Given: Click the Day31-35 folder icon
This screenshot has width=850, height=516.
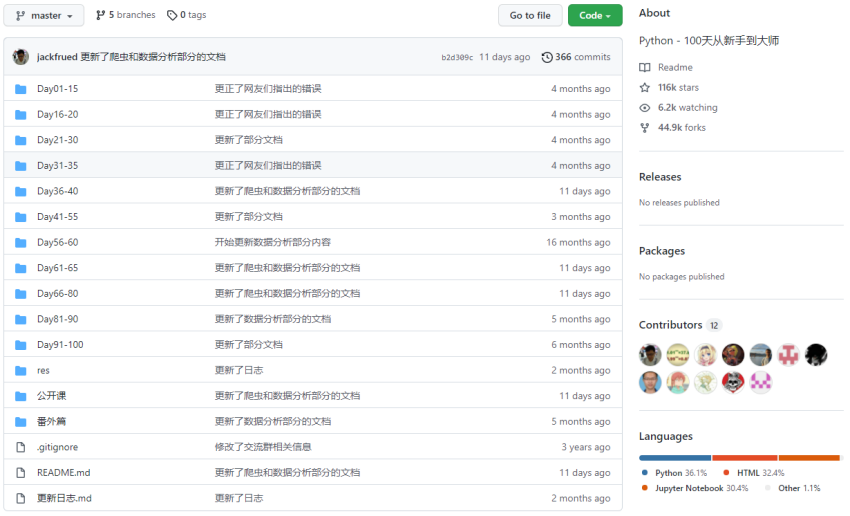Looking at the screenshot, I should click(21, 165).
